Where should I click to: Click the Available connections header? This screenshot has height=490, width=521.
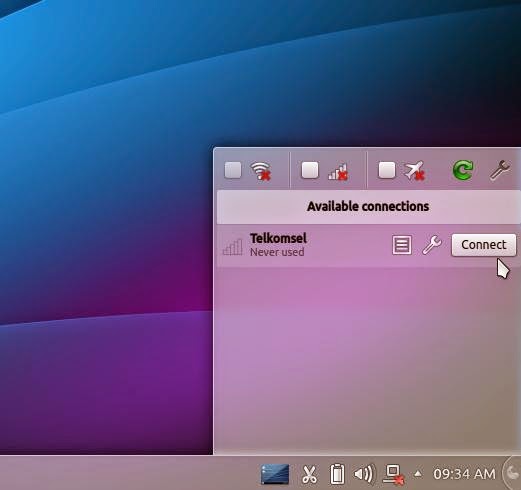(x=368, y=207)
